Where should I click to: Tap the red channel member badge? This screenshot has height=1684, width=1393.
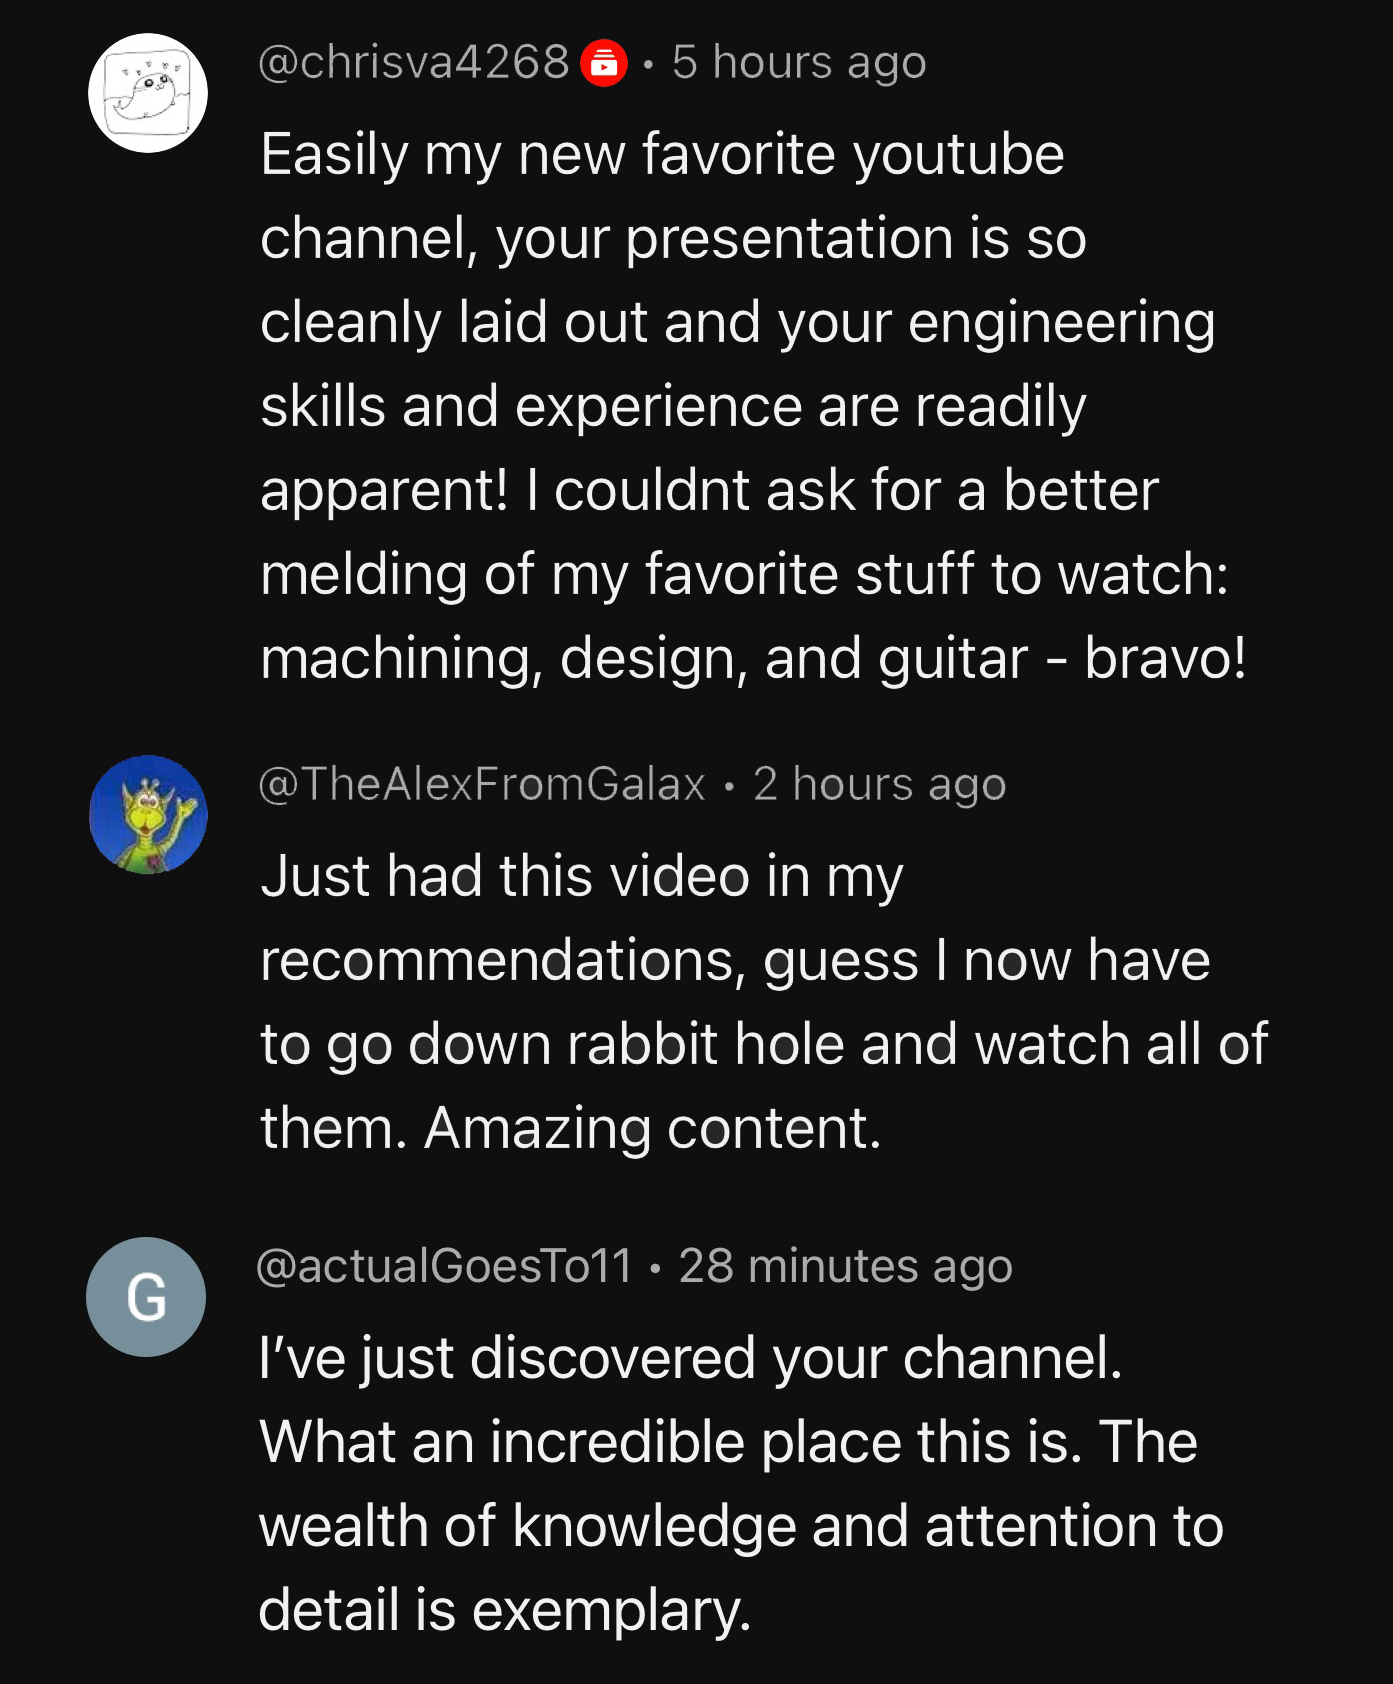pos(604,63)
